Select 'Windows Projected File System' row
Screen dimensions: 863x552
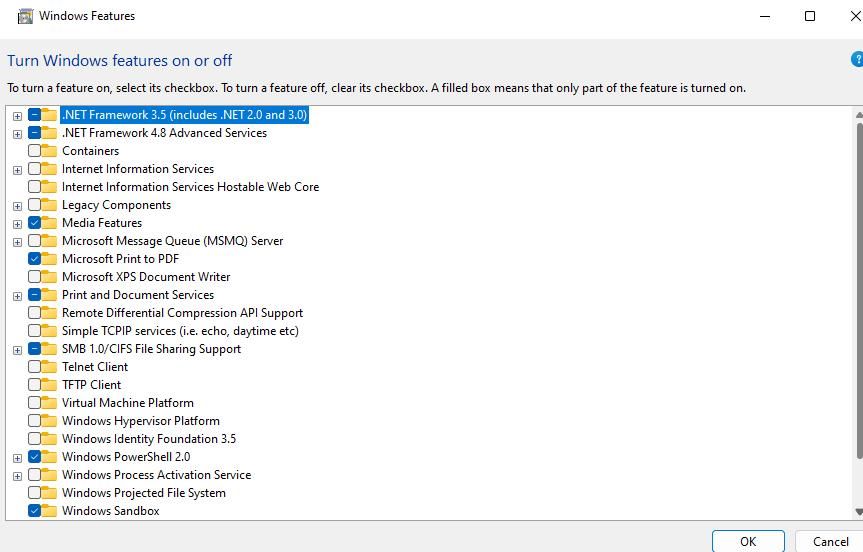pos(144,493)
